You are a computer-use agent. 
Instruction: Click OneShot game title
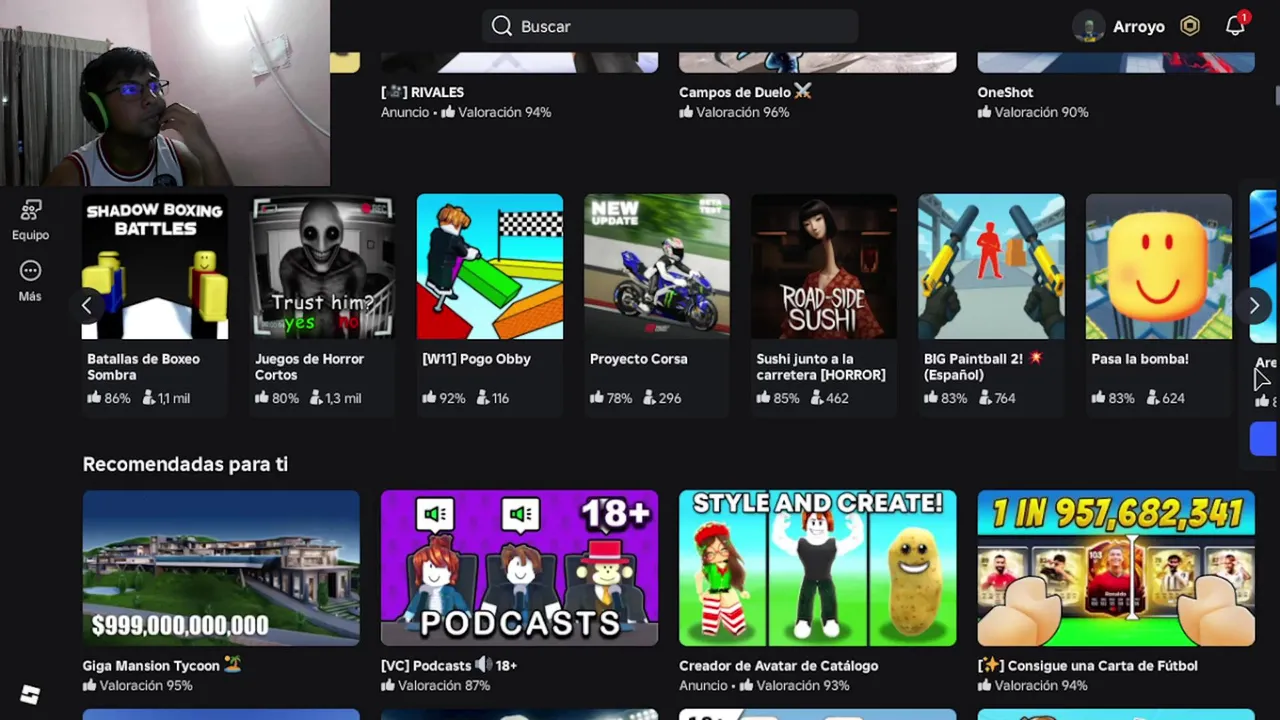click(1005, 92)
